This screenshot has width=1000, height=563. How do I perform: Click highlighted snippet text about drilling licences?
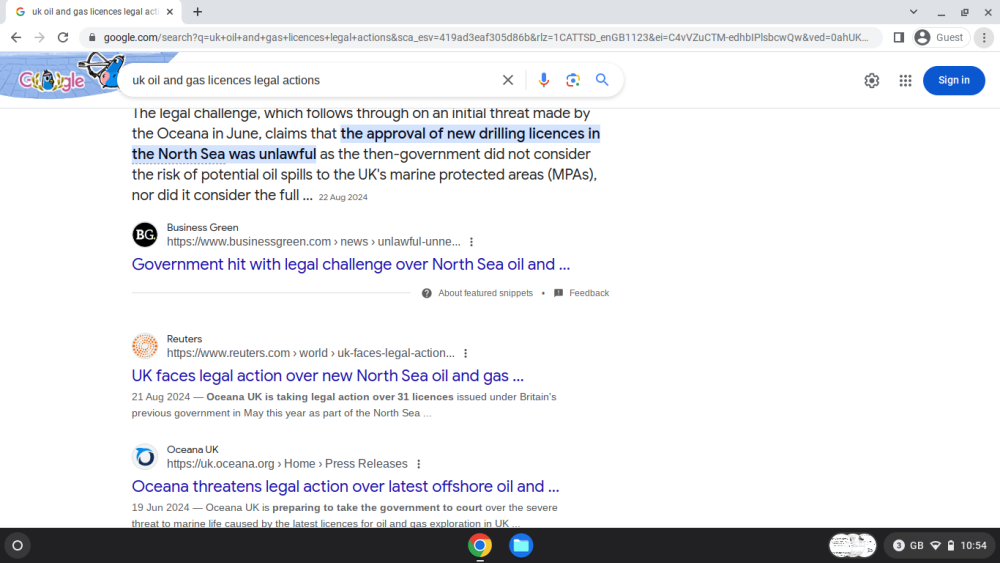point(365,144)
